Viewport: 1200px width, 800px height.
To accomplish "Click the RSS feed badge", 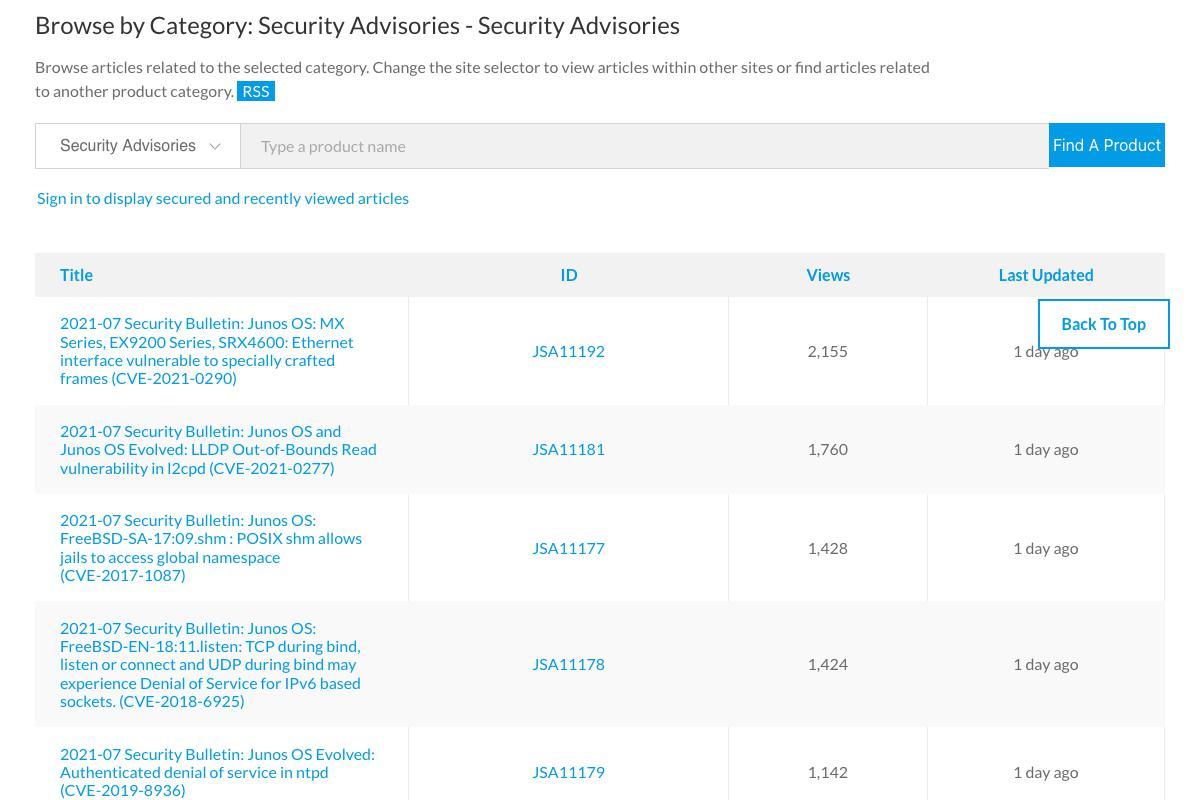I will point(256,91).
